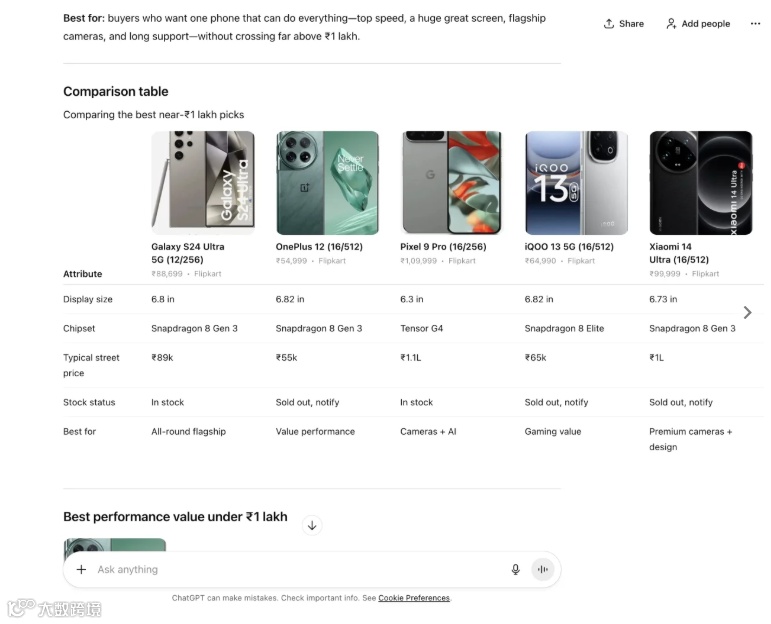This screenshot has height=624, width=771.
Task: Click the scroll-to-bottom down arrow
Action: [x=312, y=525]
